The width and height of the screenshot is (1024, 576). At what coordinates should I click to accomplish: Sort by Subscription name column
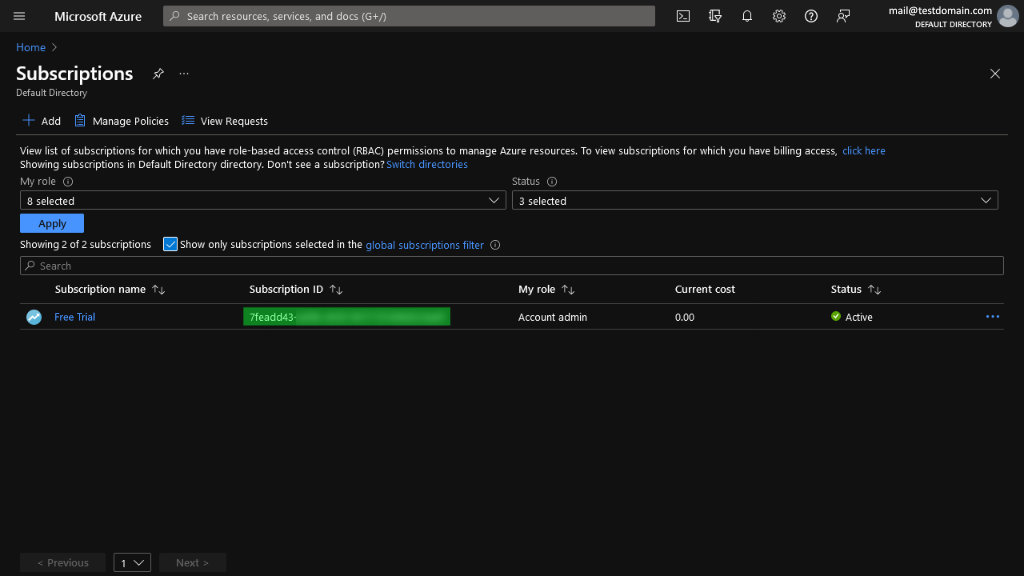[158, 289]
